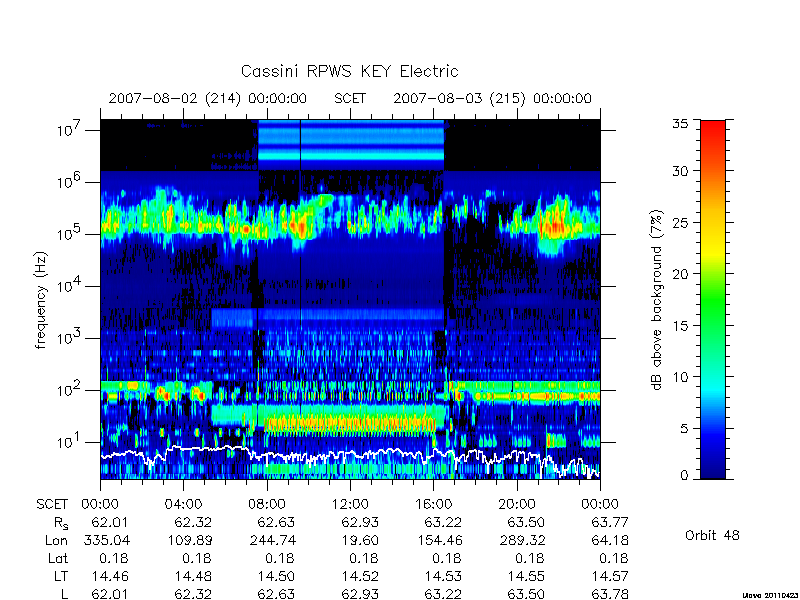
Task: Click the 04:00 time tick label
Action: coord(183,504)
